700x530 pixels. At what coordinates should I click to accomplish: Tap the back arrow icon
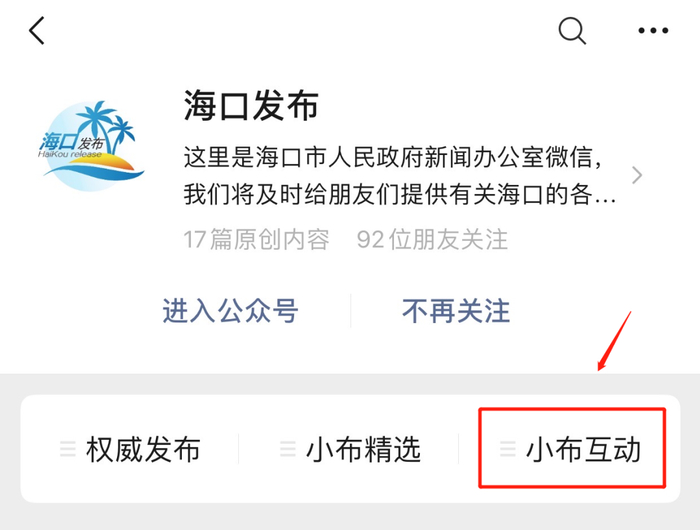(x=37, y=30)
